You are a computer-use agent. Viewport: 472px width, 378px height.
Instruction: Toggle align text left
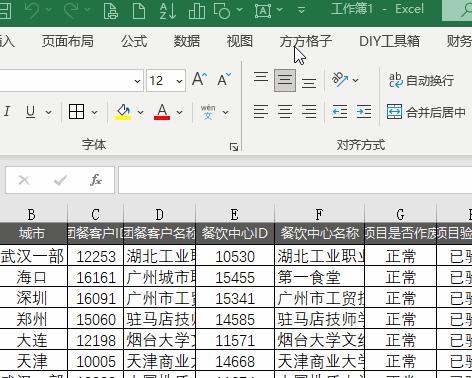pyautogui.click(x=261, y=112)
